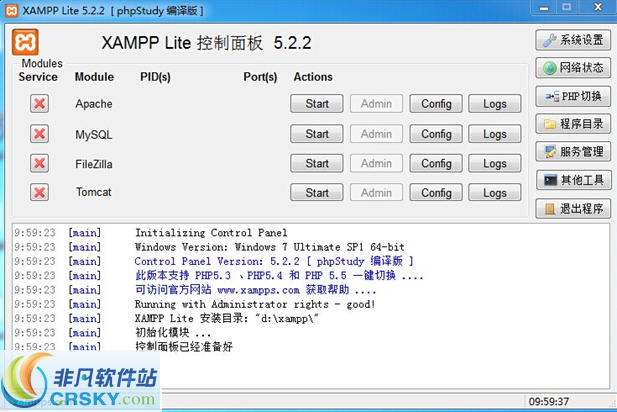Open 网络状态 network status

[573, 68]
